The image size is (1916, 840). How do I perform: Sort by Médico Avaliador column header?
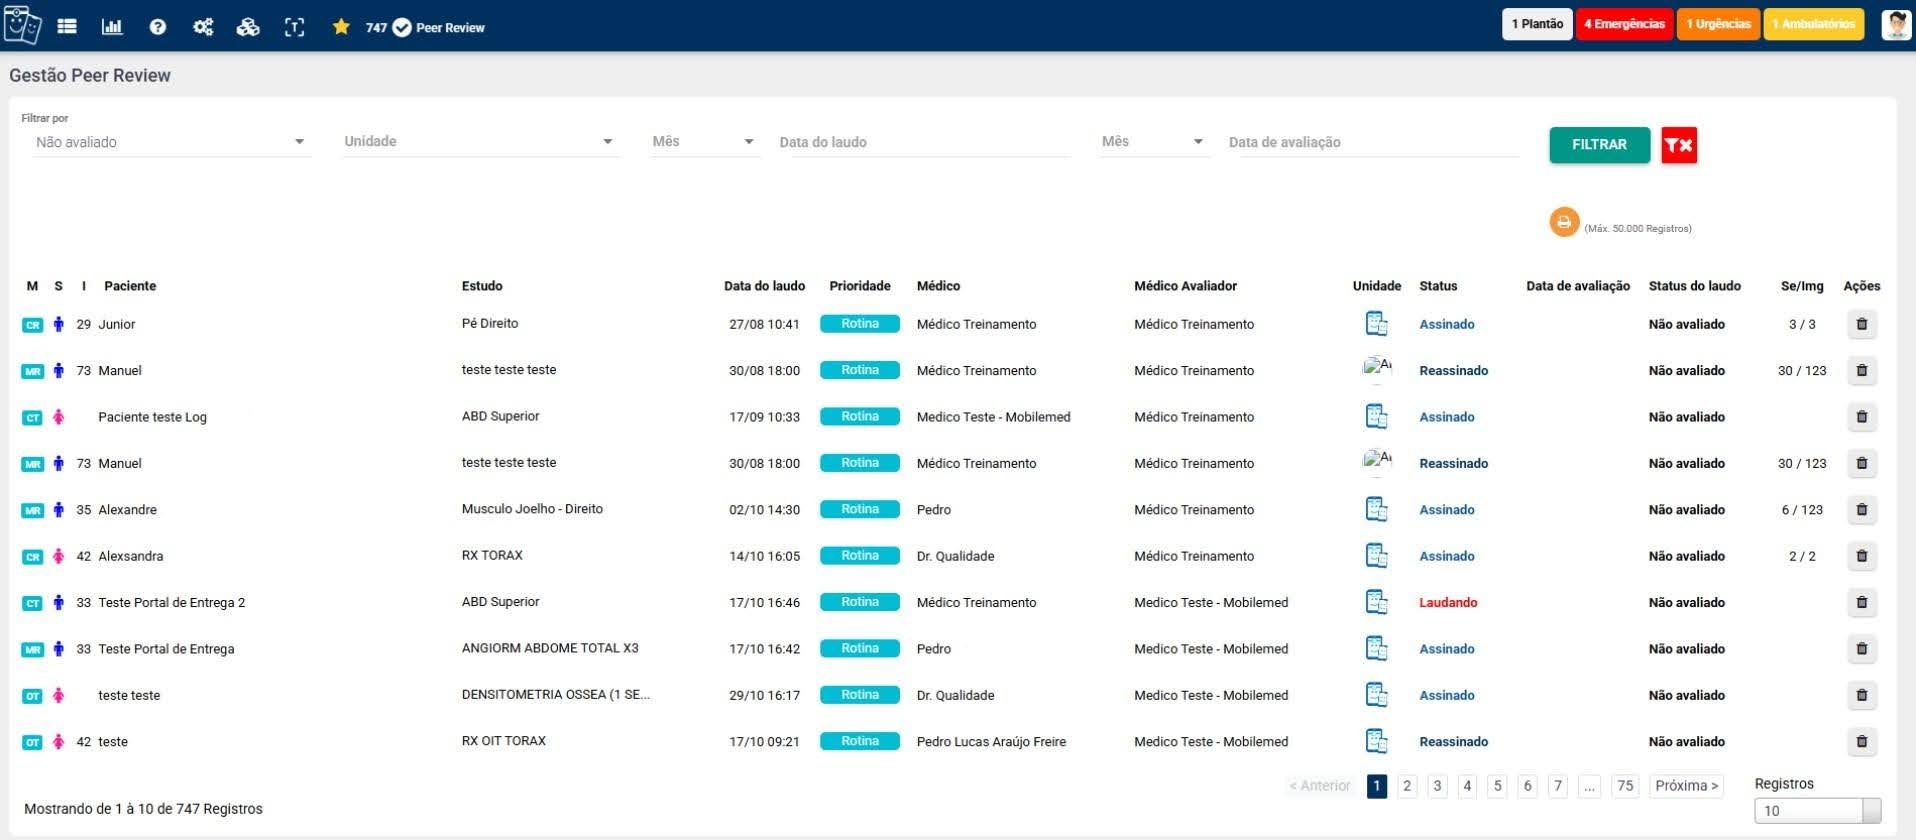coord(1185,286)
